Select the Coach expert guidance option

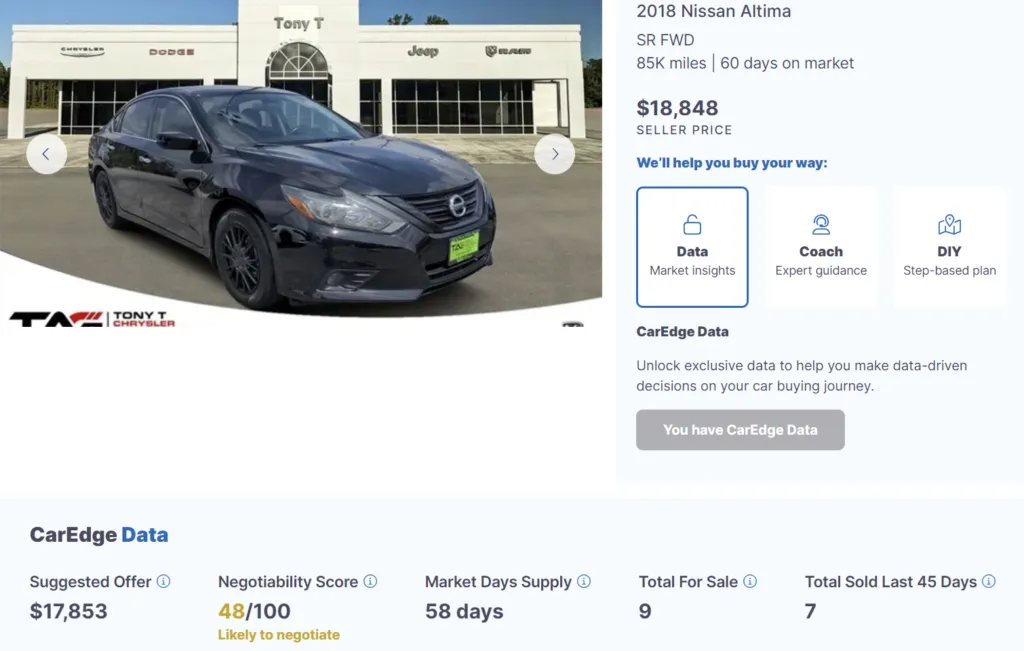[821, 247]
